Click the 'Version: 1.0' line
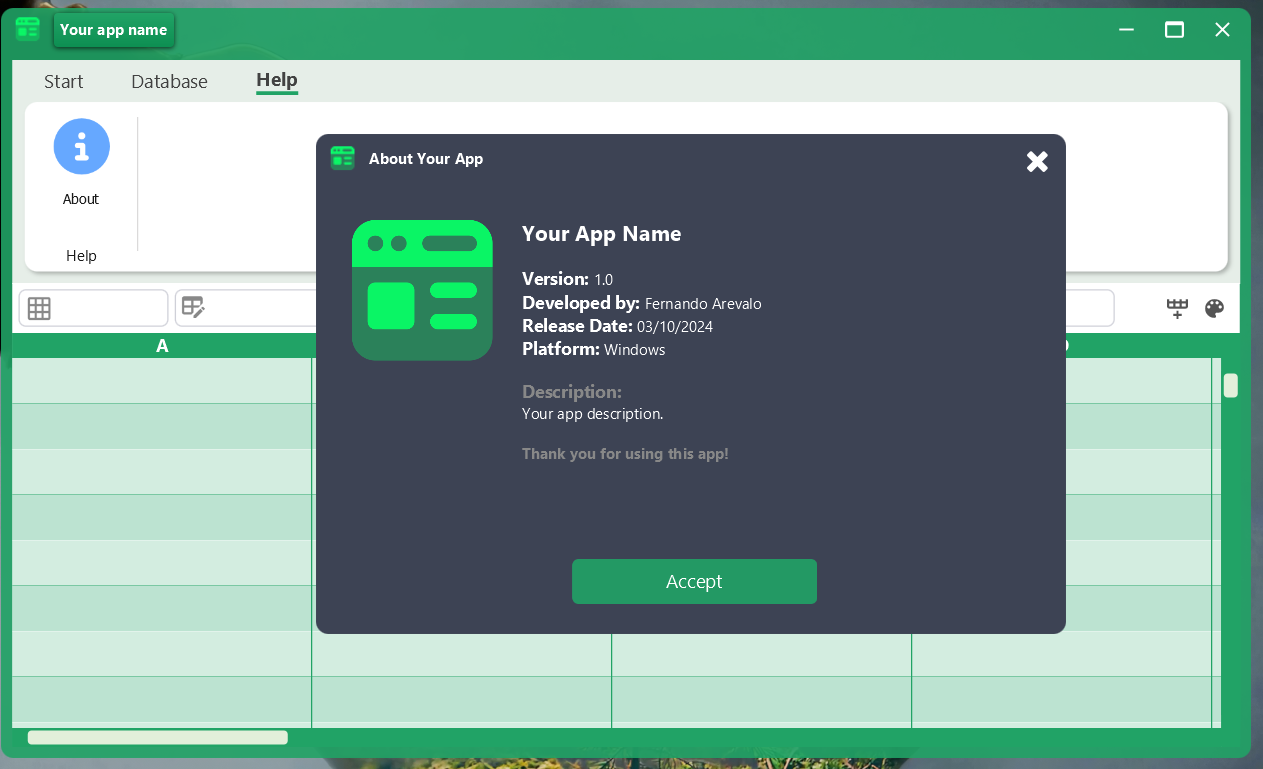 click(568, 279)
